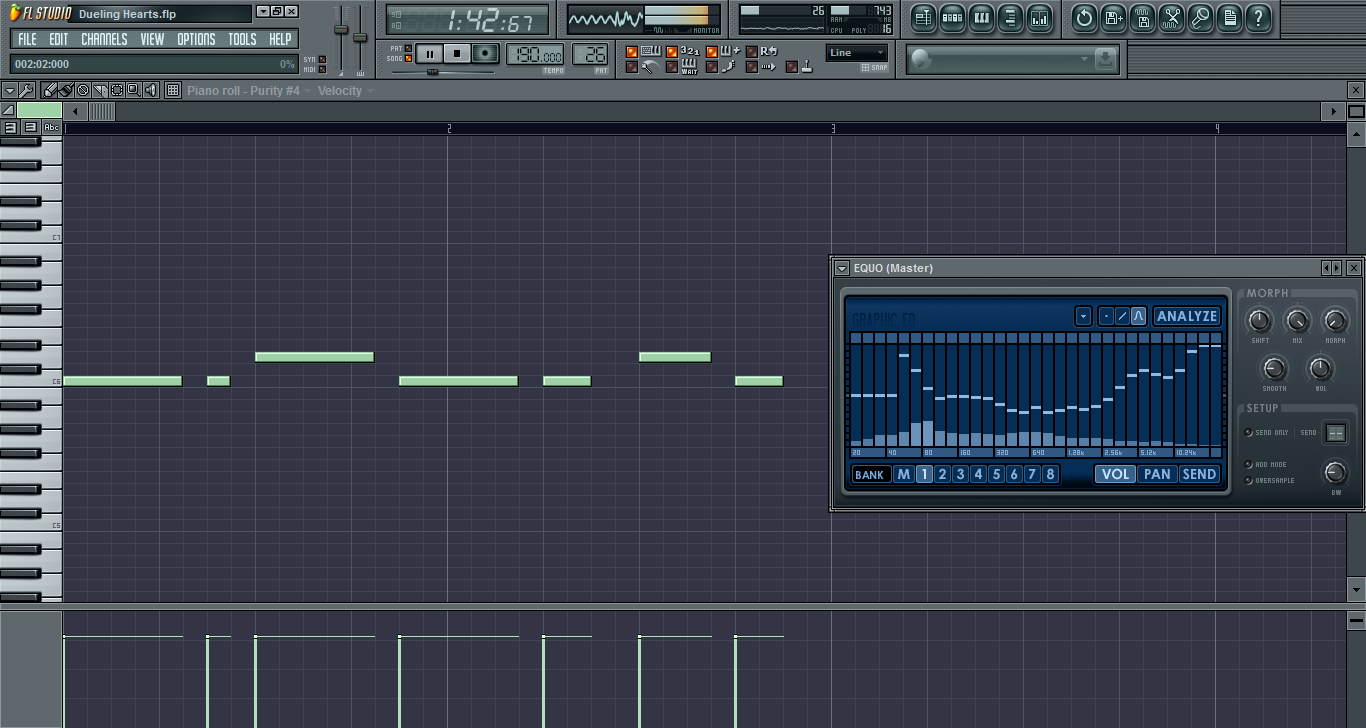This screenshot has width=1366, height=728.
Task: Toggle the SYN sync indicator
Action: tap(322, 59)
